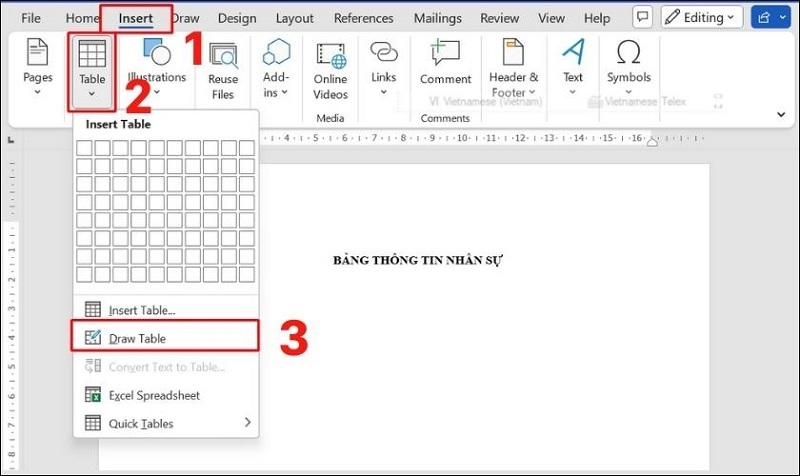Open the Editing mode dropdown

tap(702, 17)
